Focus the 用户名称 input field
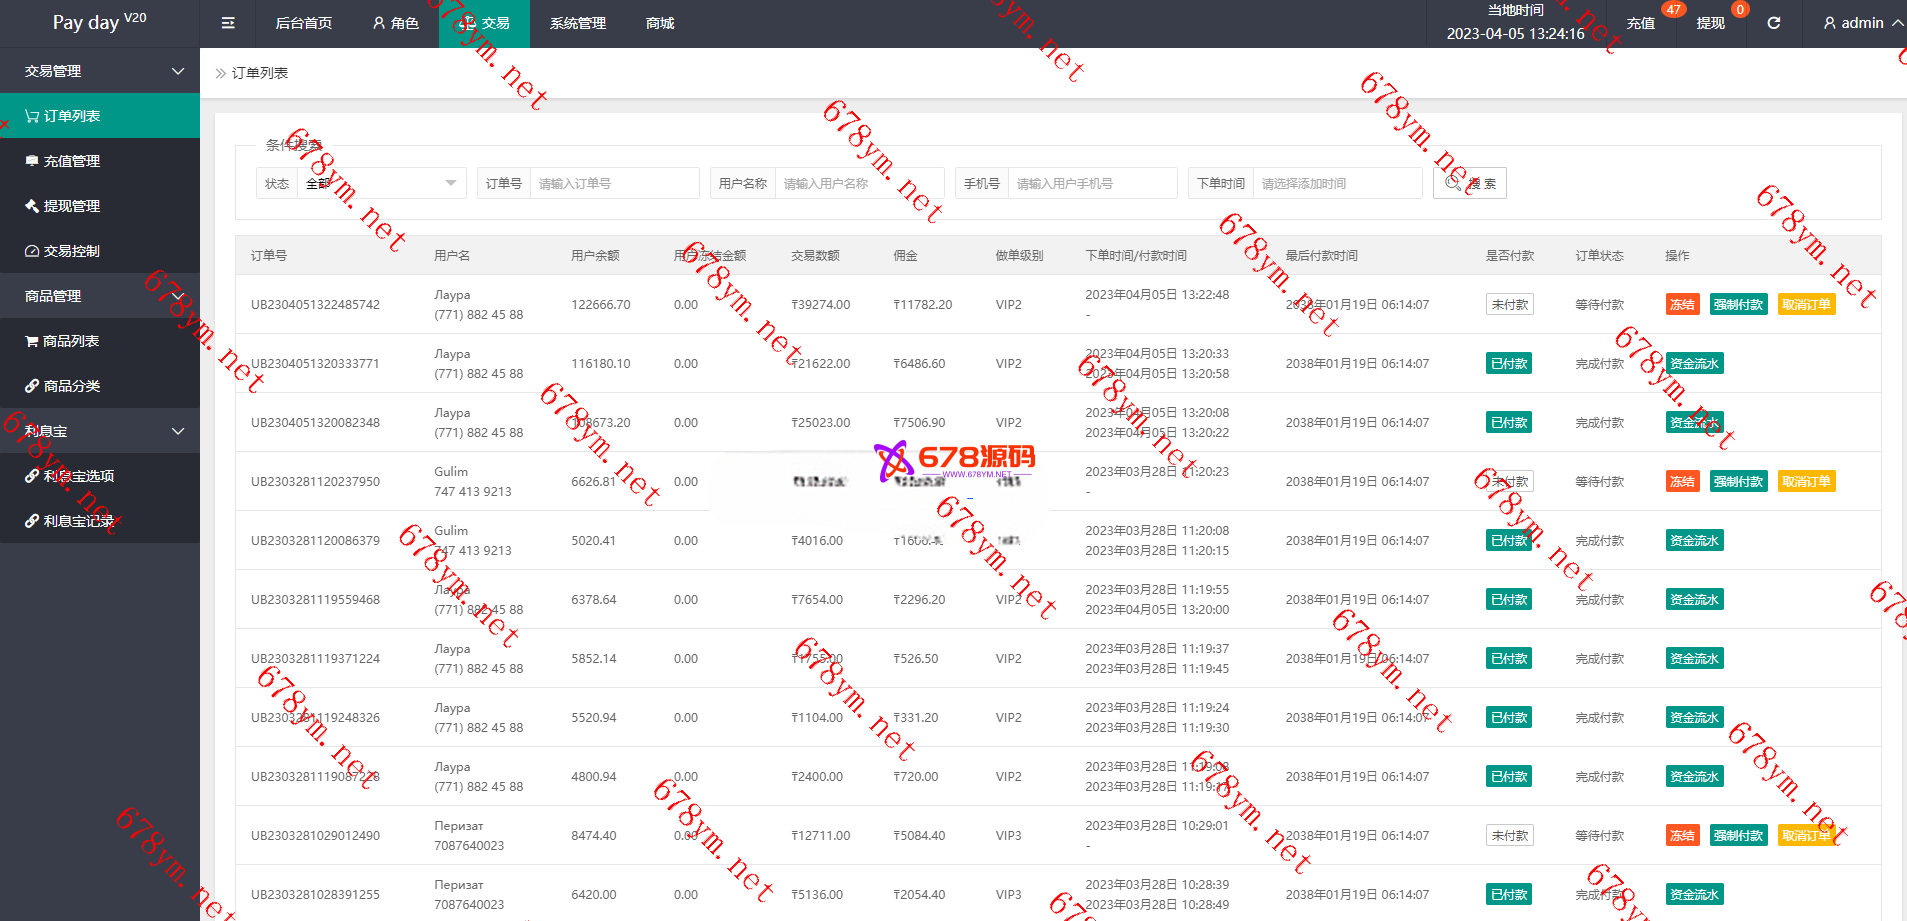The width and height of the screenshot is (1907, 921). 859,183
